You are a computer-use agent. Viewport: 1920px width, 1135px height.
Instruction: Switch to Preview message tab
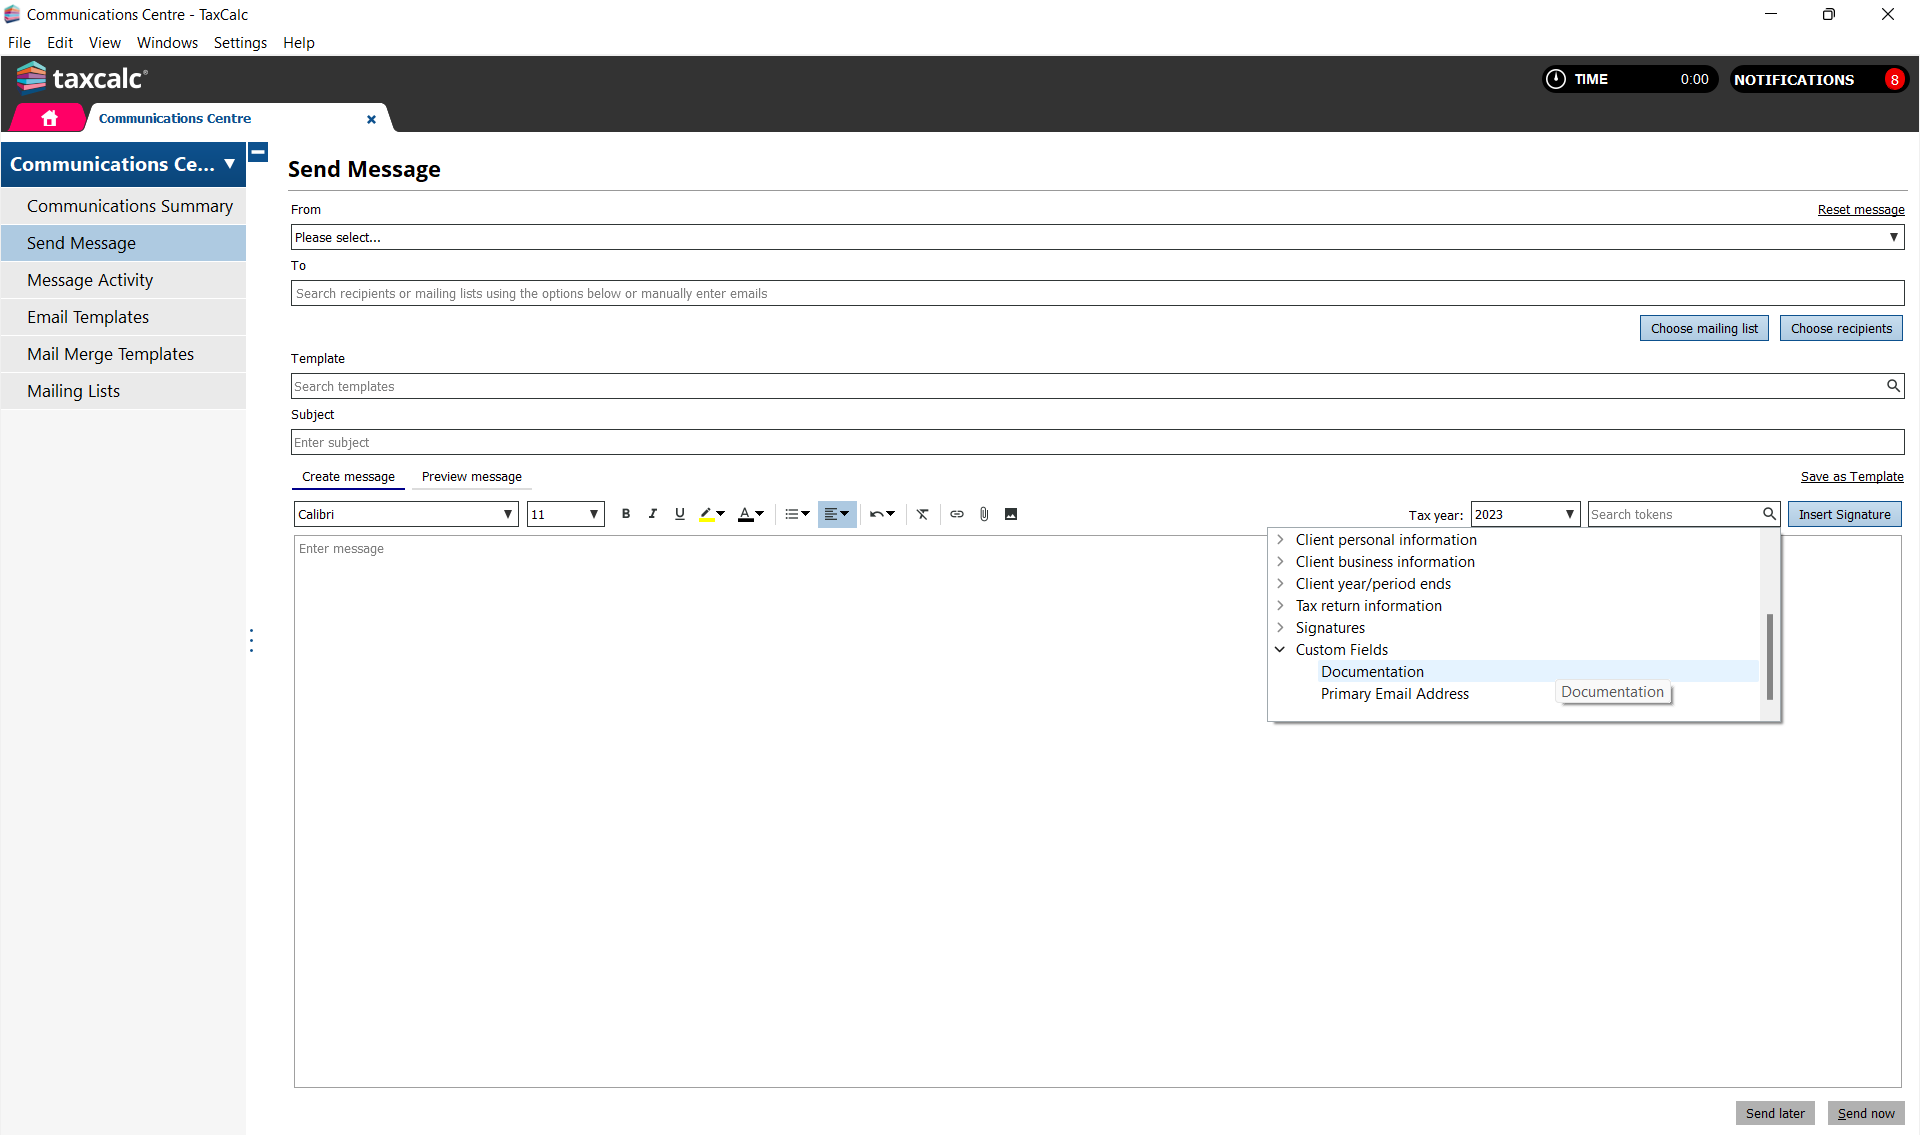(x=471, y=477)
